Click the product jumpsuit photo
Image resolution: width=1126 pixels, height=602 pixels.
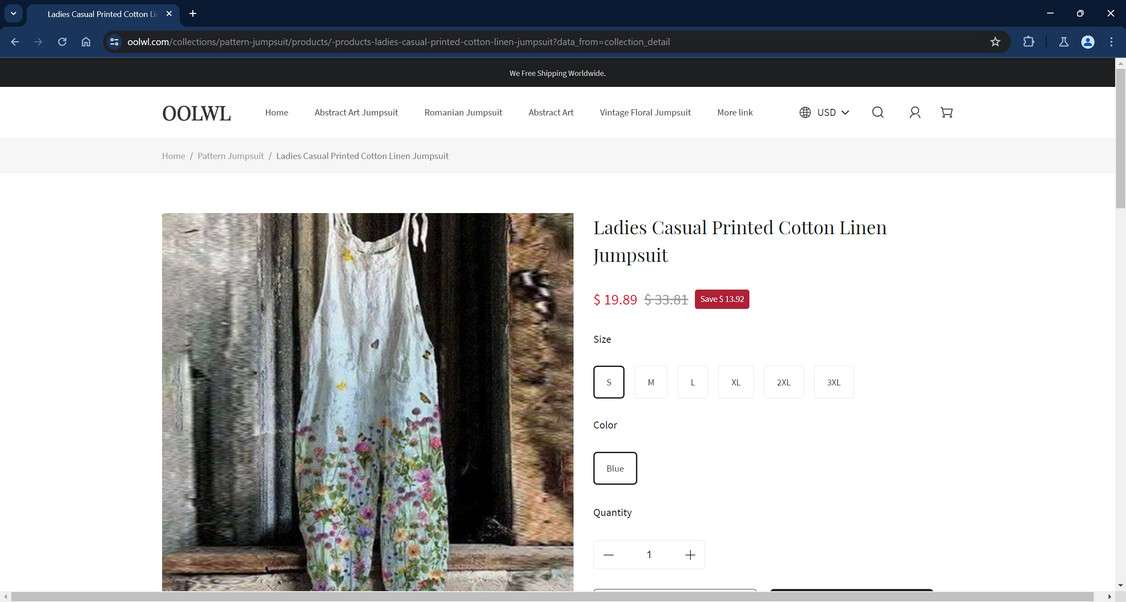367,400
